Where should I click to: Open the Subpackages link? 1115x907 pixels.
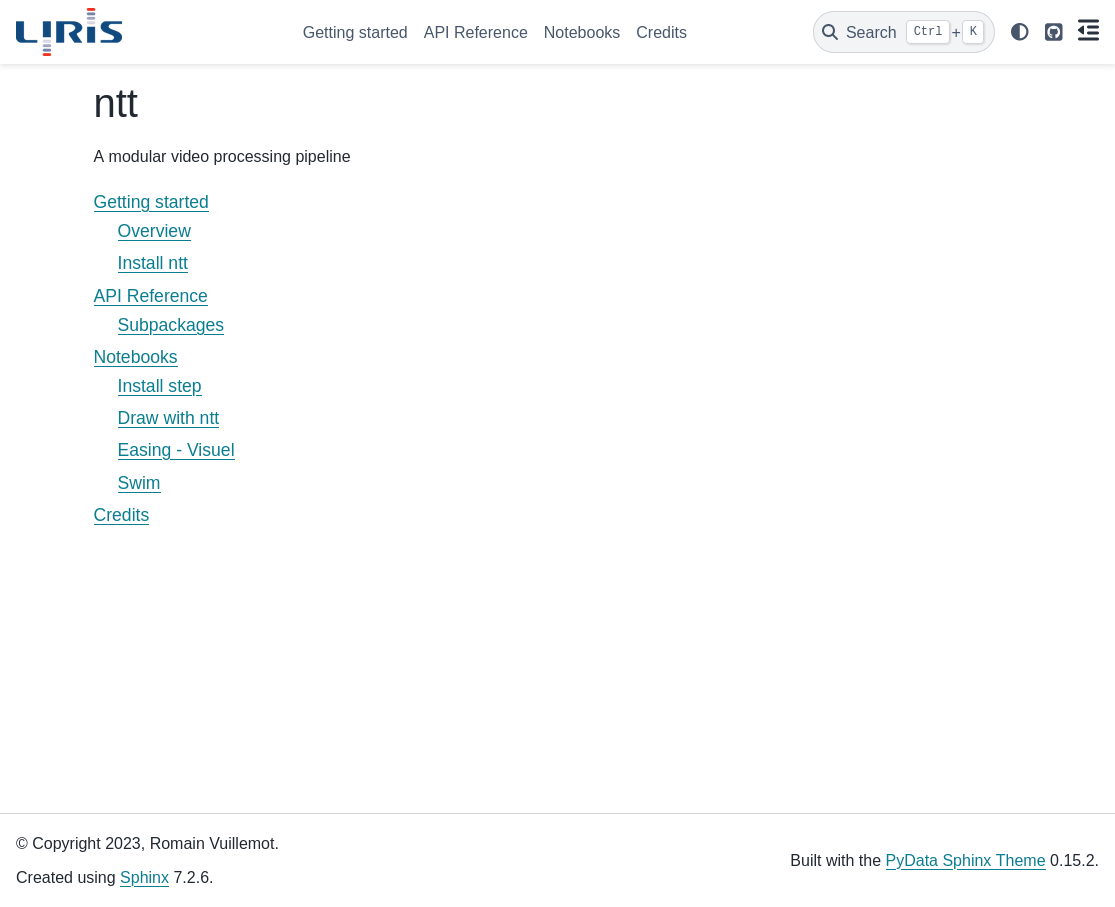pos(170,325)
